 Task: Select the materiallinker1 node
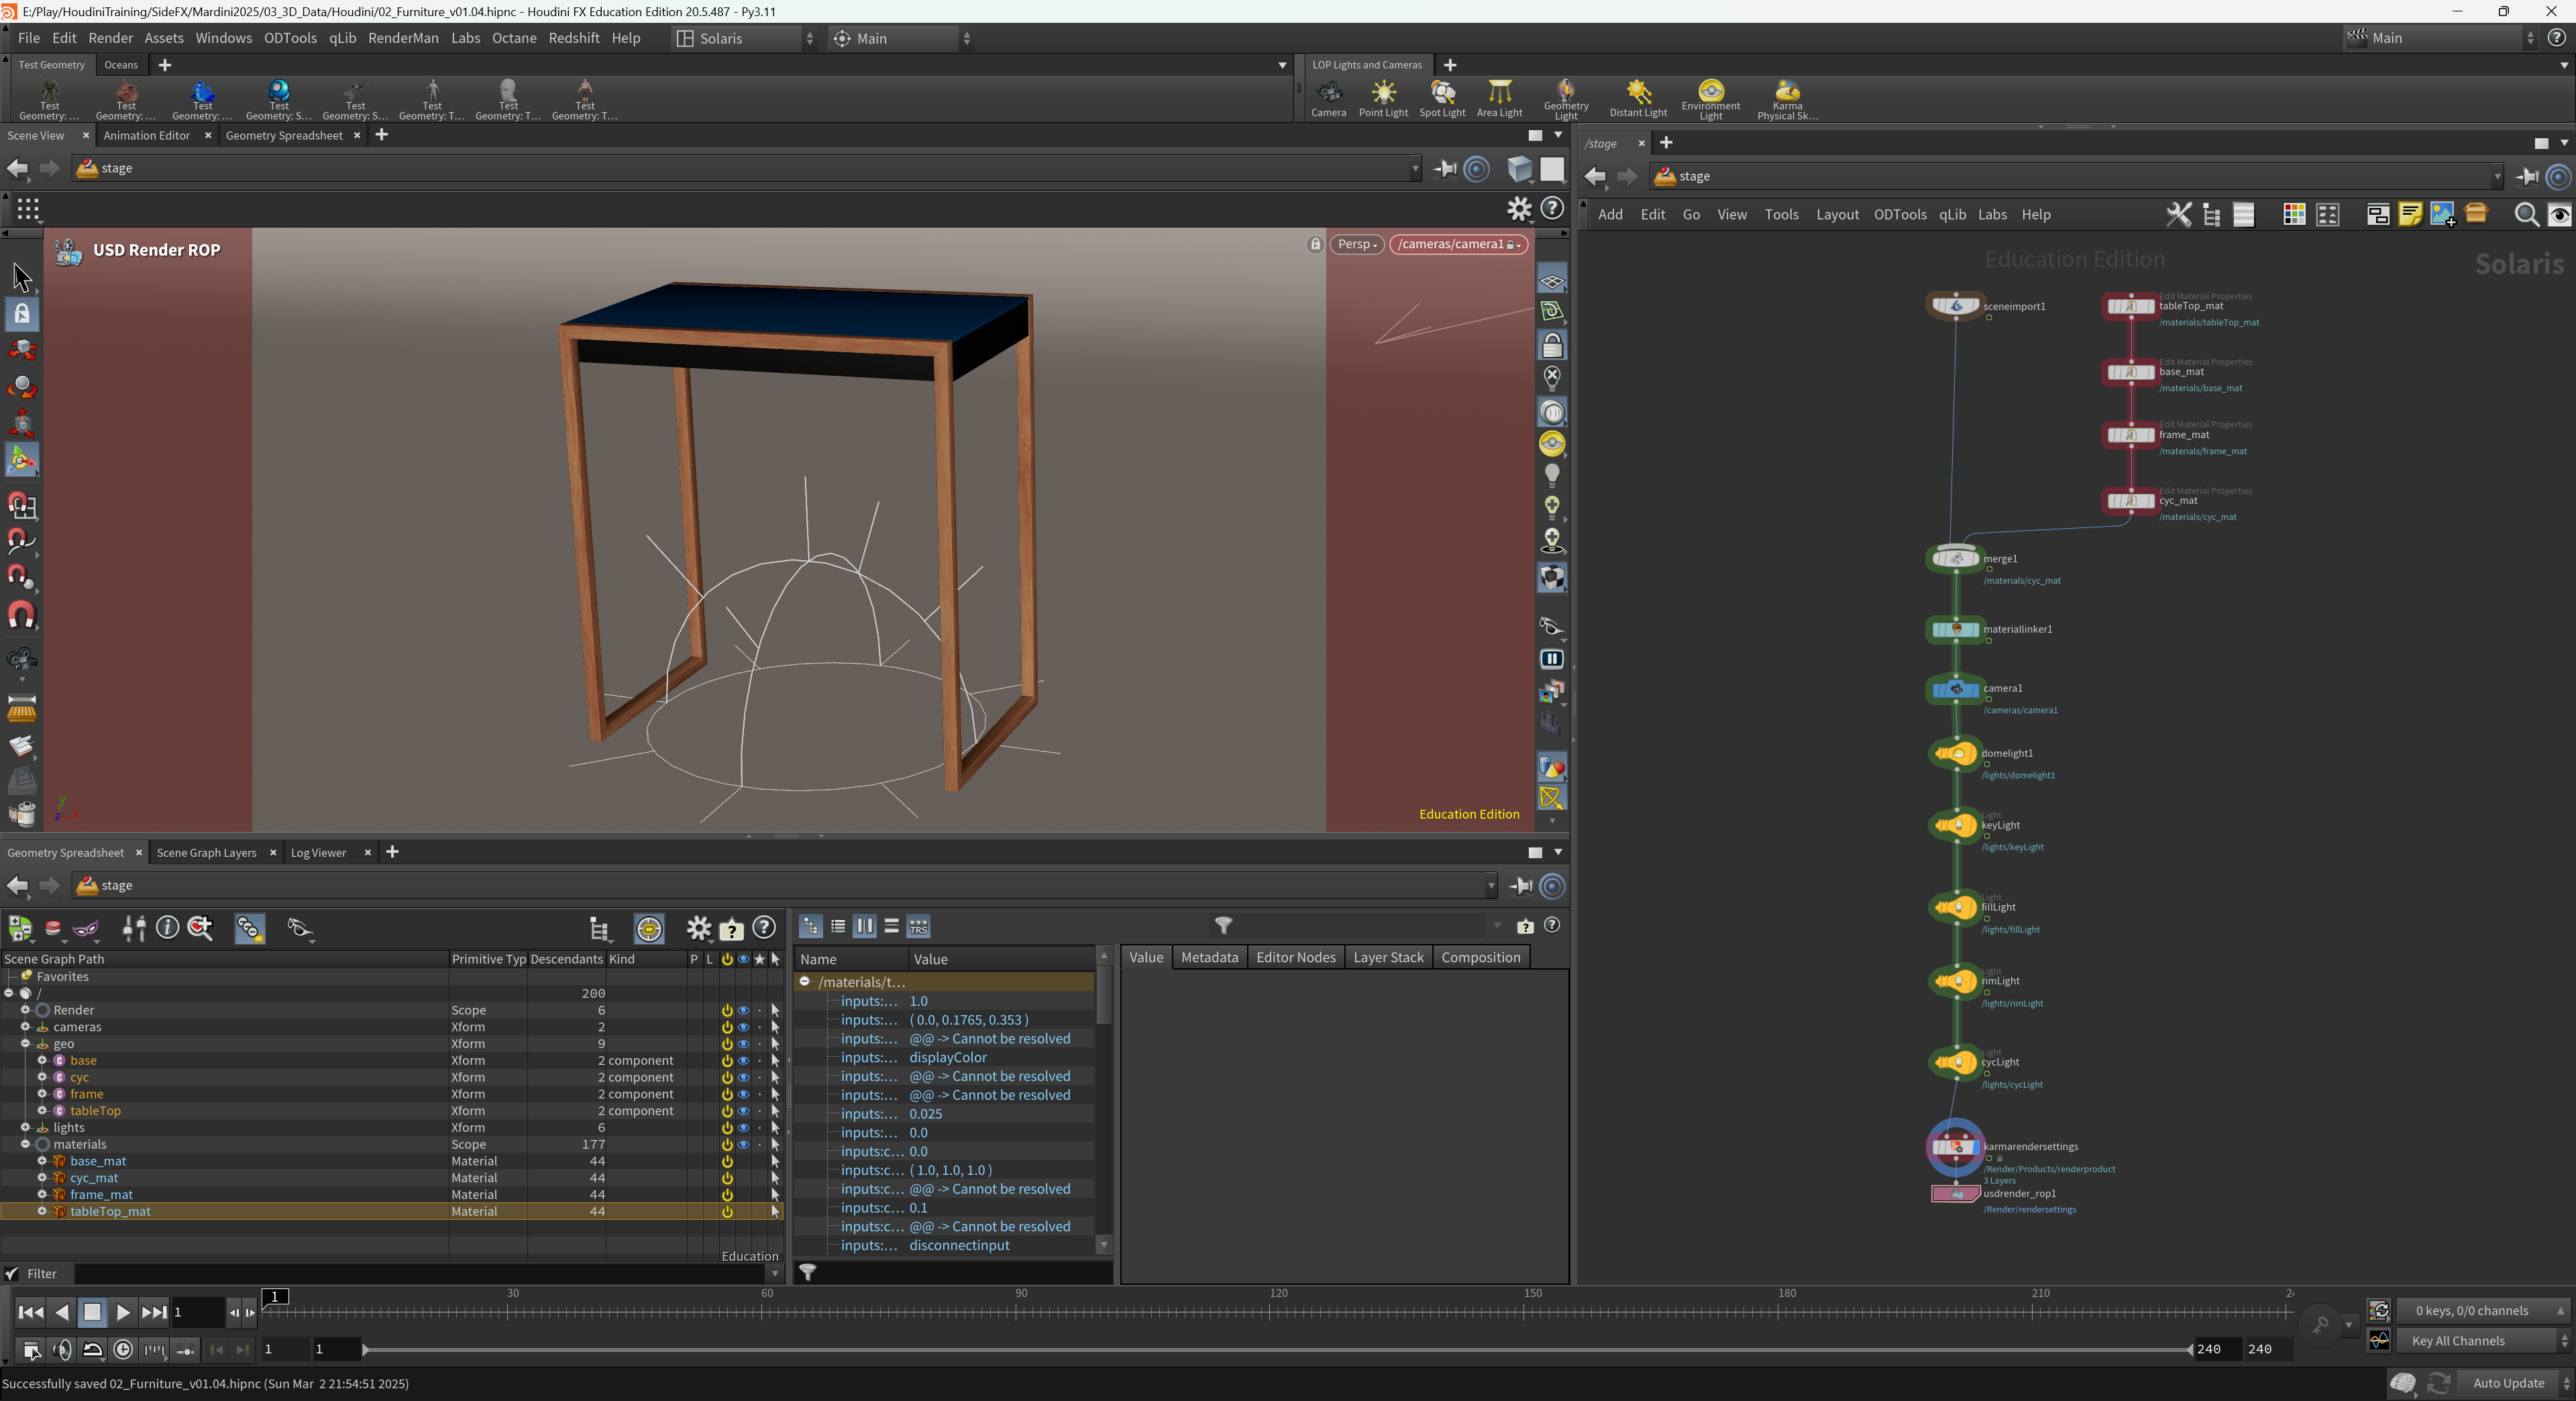[x=1955, y=629]
